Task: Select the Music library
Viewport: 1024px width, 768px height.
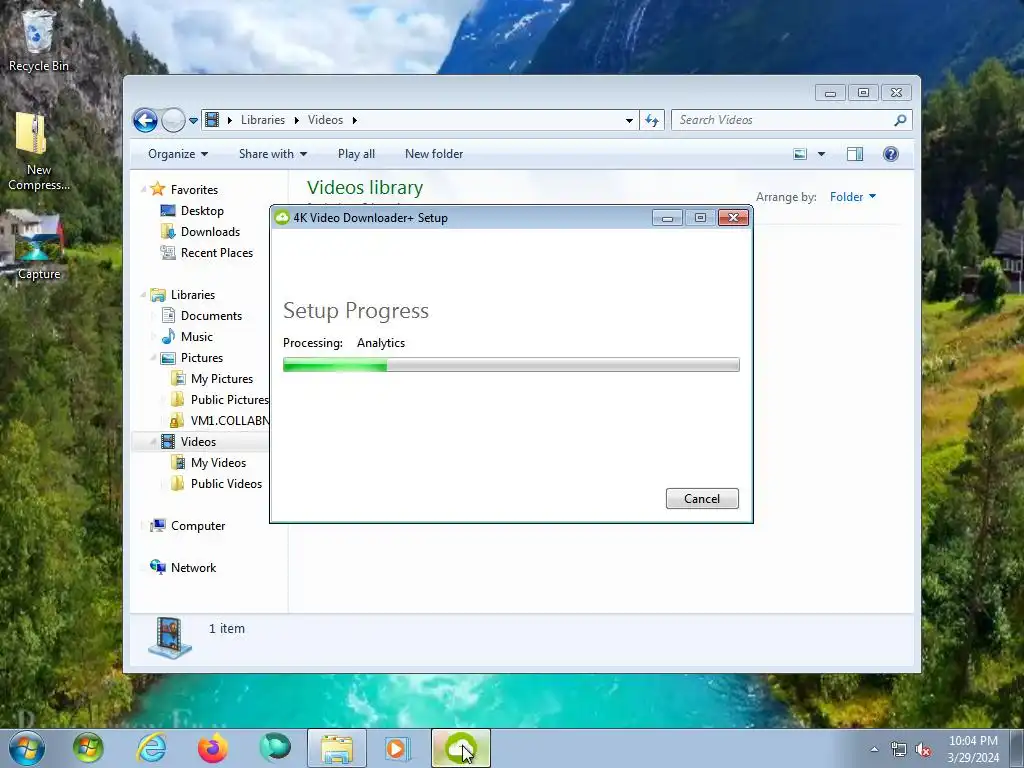Action: (197, 337)
